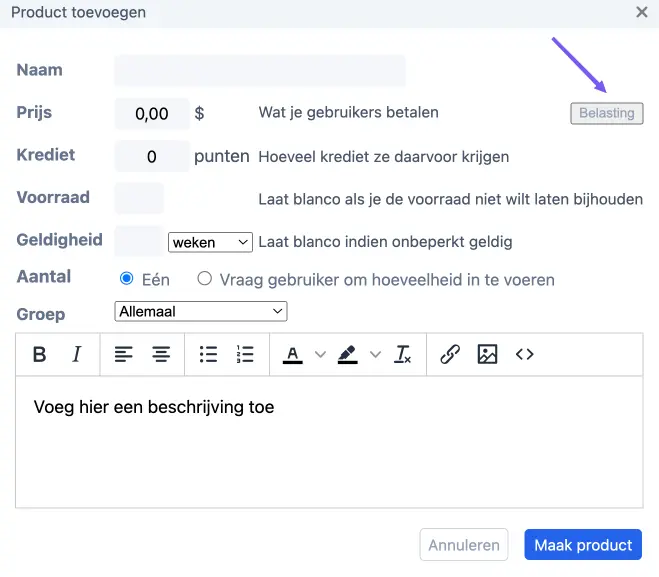Image resolution: width=659 pixels, height=577 pixels.
Task: Click the Belasting button
Action: pyautogui.click(x=606, y=113)
